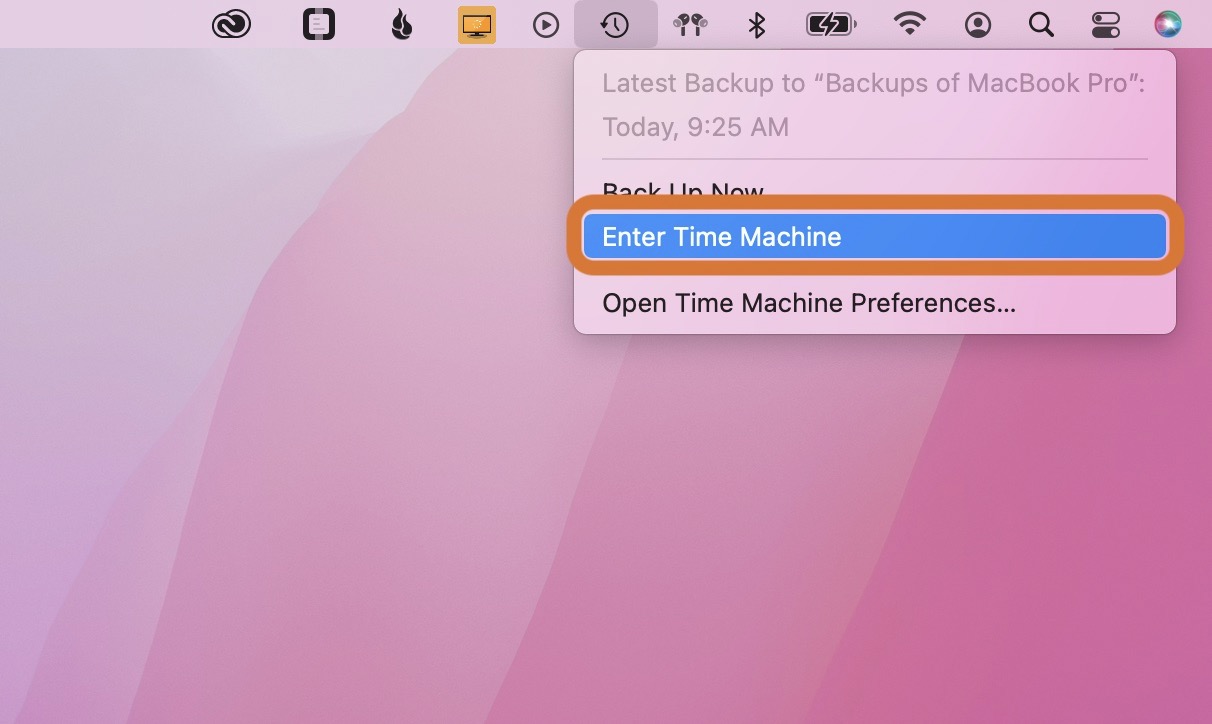Viewport: 1212px width, 724px height.
Task: Open the Now Playing play-circle icon
Action: click(x=546, y=24)
